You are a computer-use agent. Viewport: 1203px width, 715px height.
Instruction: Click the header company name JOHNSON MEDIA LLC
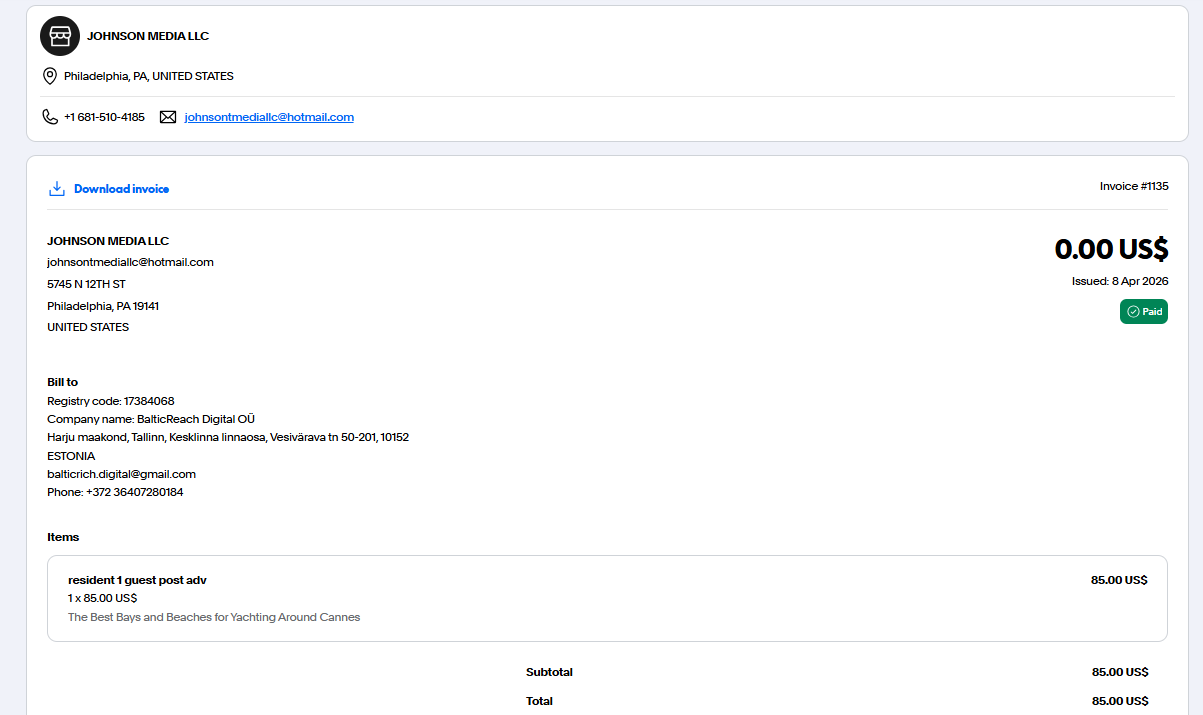click(148, 36)
